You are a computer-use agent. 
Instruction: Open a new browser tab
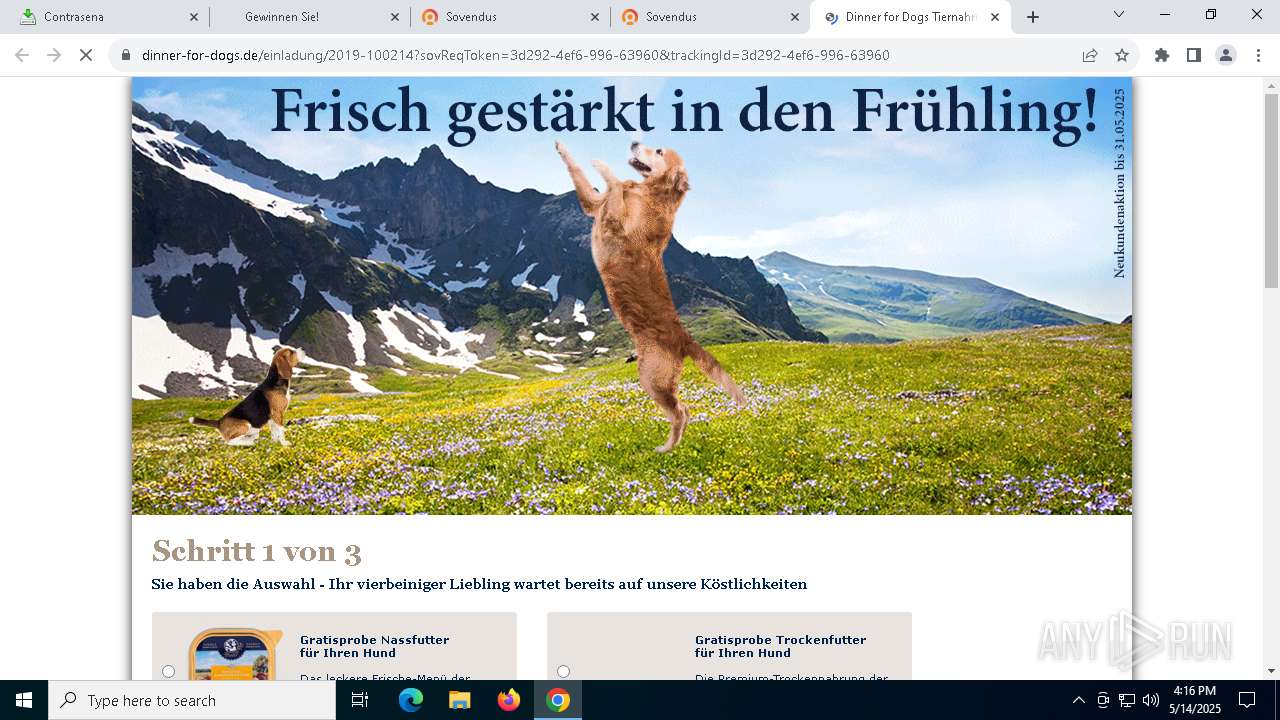[1033, 17]
